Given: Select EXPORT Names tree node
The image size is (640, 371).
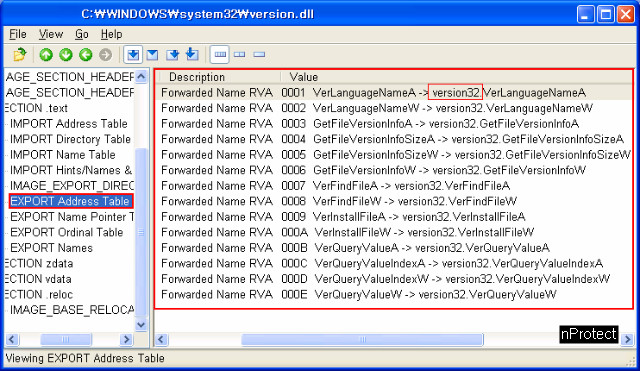Looking at the screenshot, I should click(51, 248).
